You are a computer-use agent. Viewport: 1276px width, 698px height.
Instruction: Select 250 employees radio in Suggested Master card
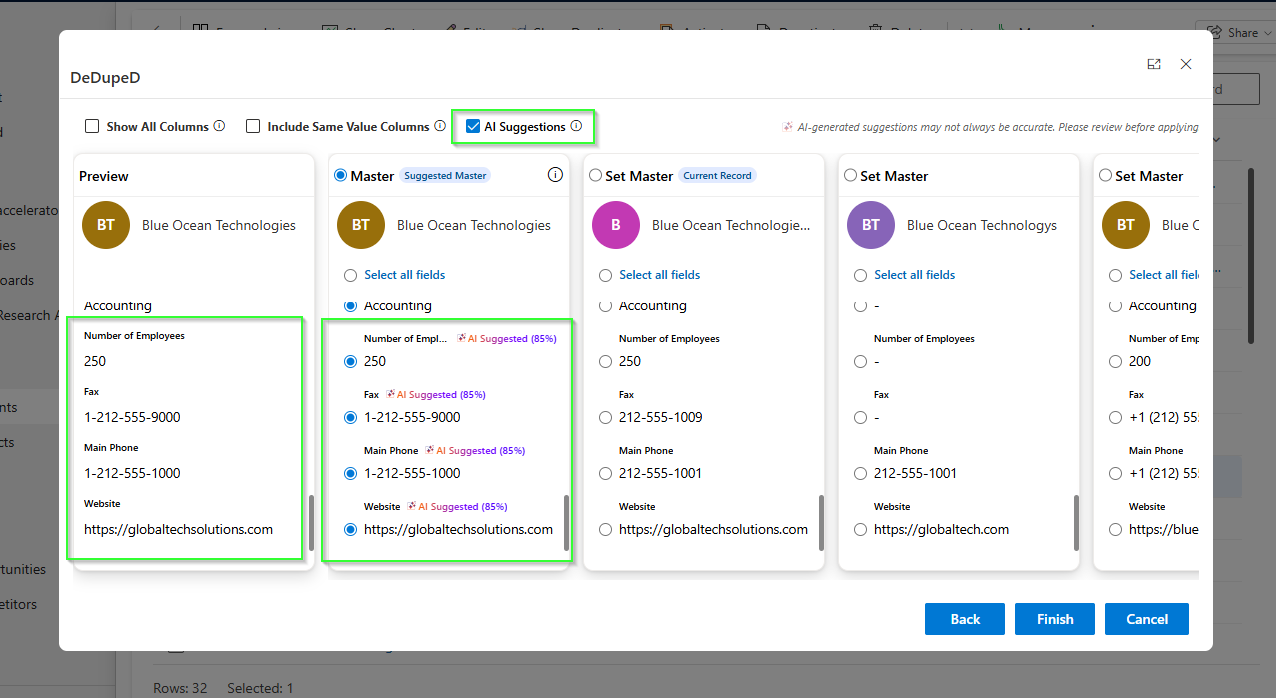(x=350, y=361)
